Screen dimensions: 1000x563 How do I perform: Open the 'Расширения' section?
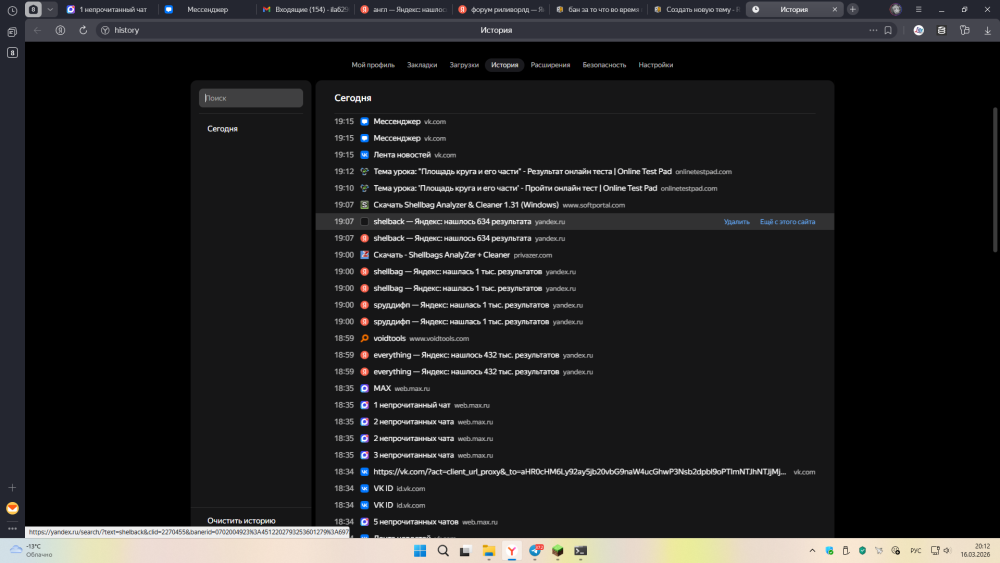[550, 65]
